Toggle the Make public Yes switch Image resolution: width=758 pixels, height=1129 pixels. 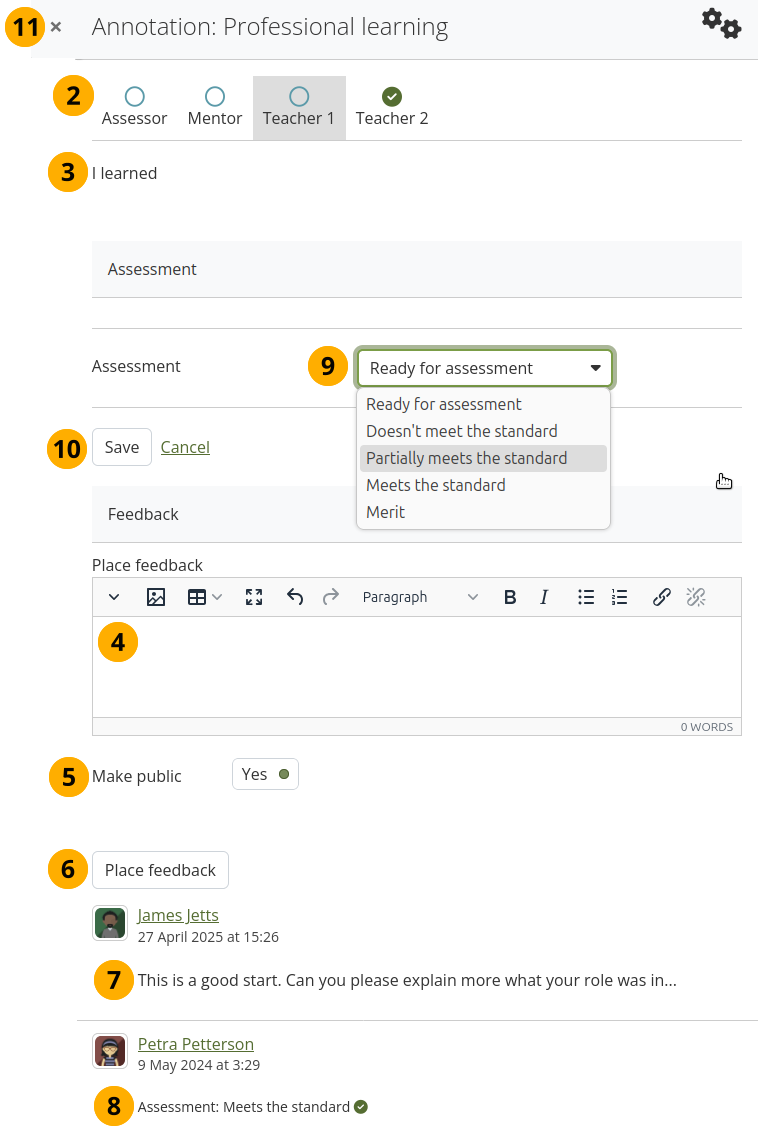(265, 774)
